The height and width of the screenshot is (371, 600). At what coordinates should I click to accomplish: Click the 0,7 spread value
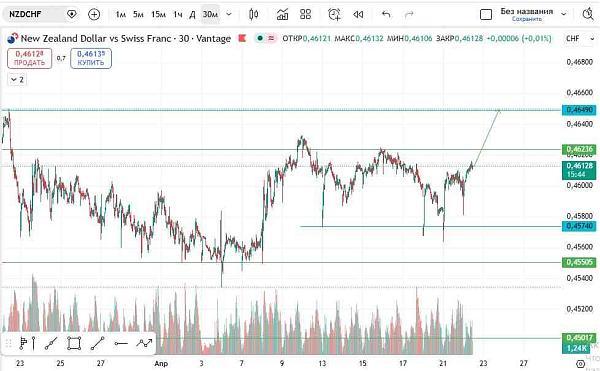point(61,58)
